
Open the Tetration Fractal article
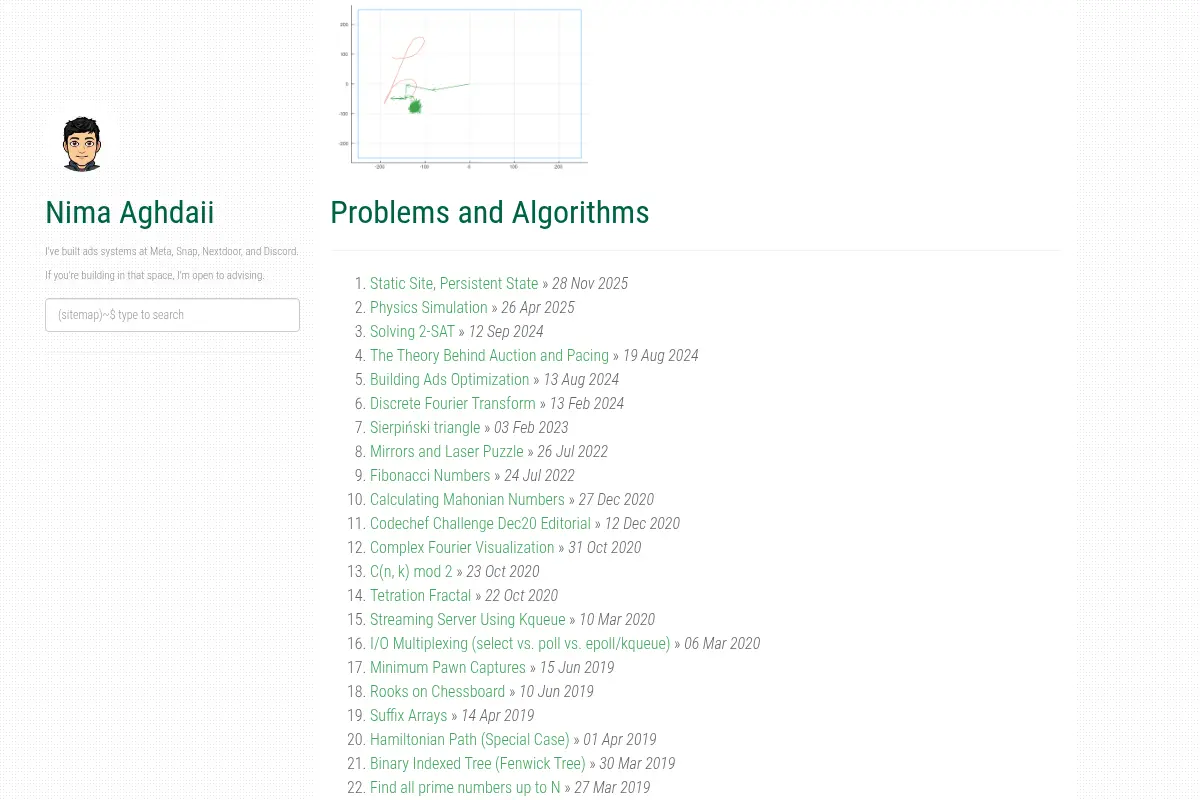420,596
